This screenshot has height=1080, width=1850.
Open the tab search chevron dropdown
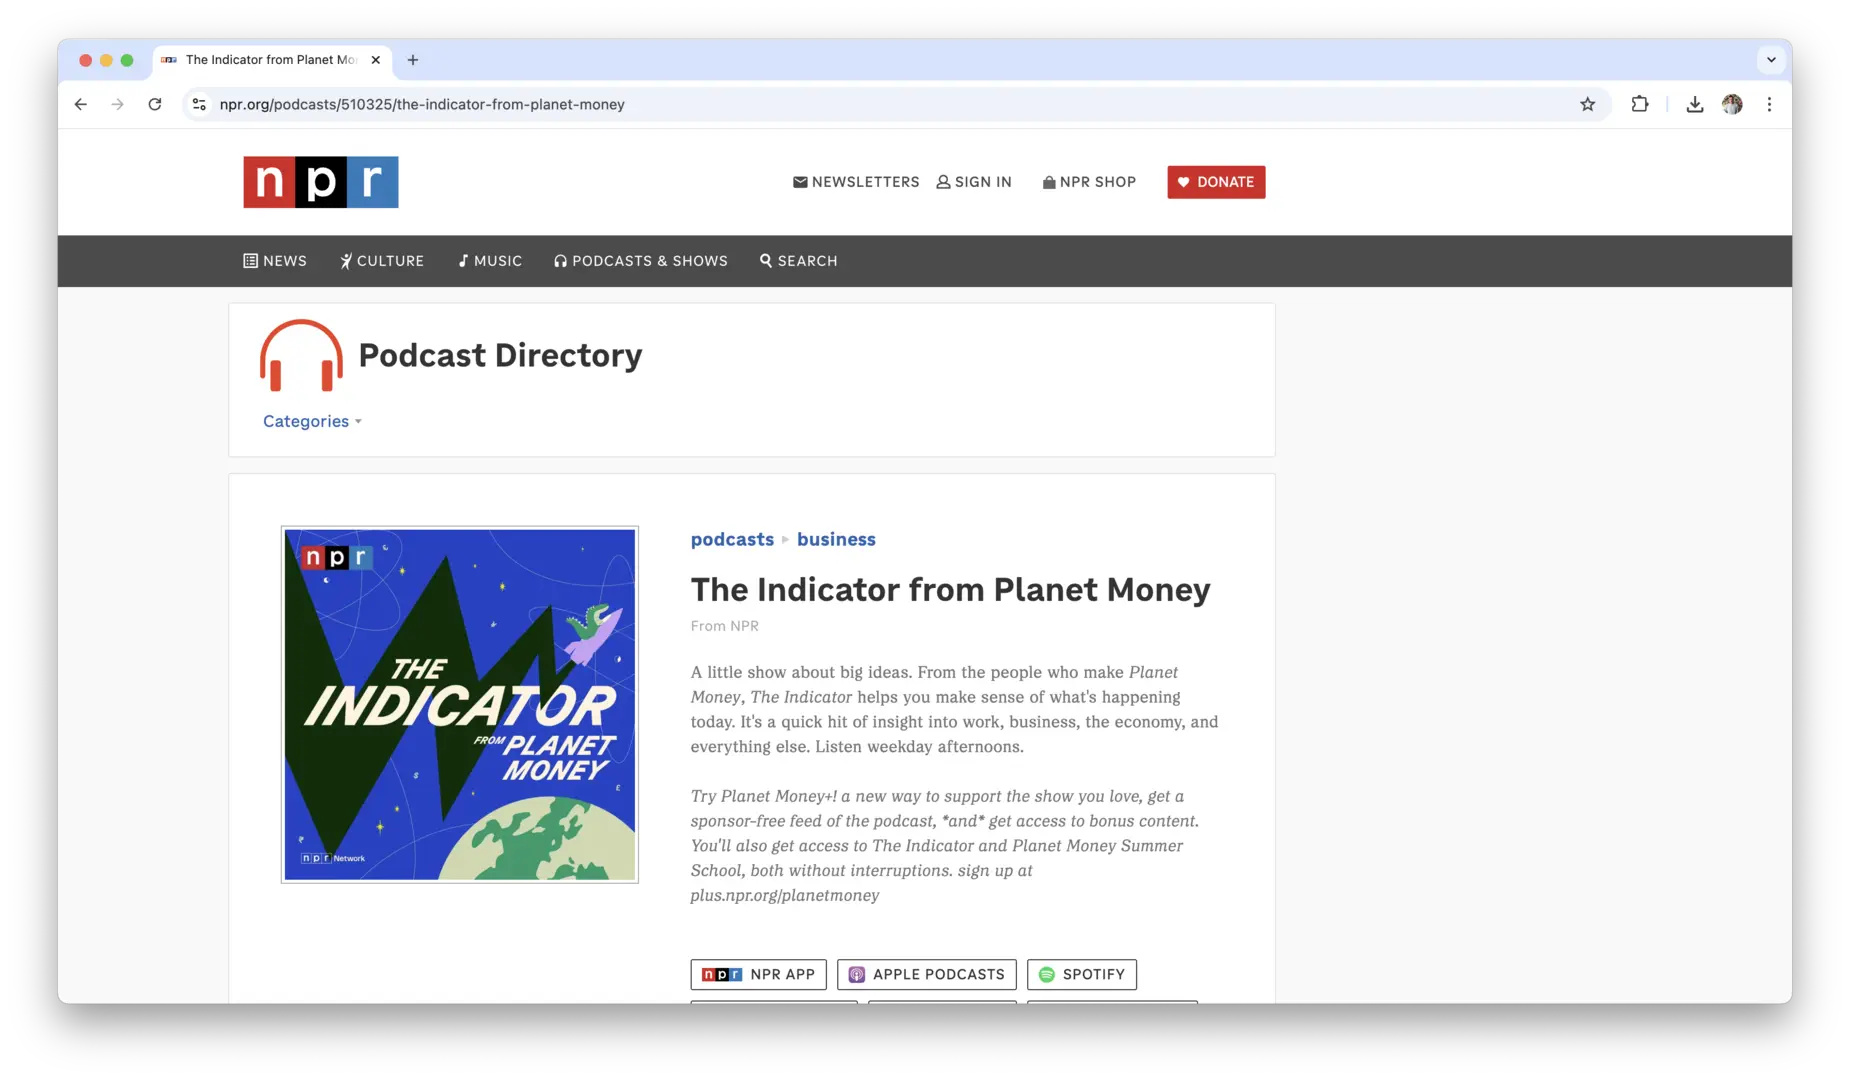(x=1771, y=60)
